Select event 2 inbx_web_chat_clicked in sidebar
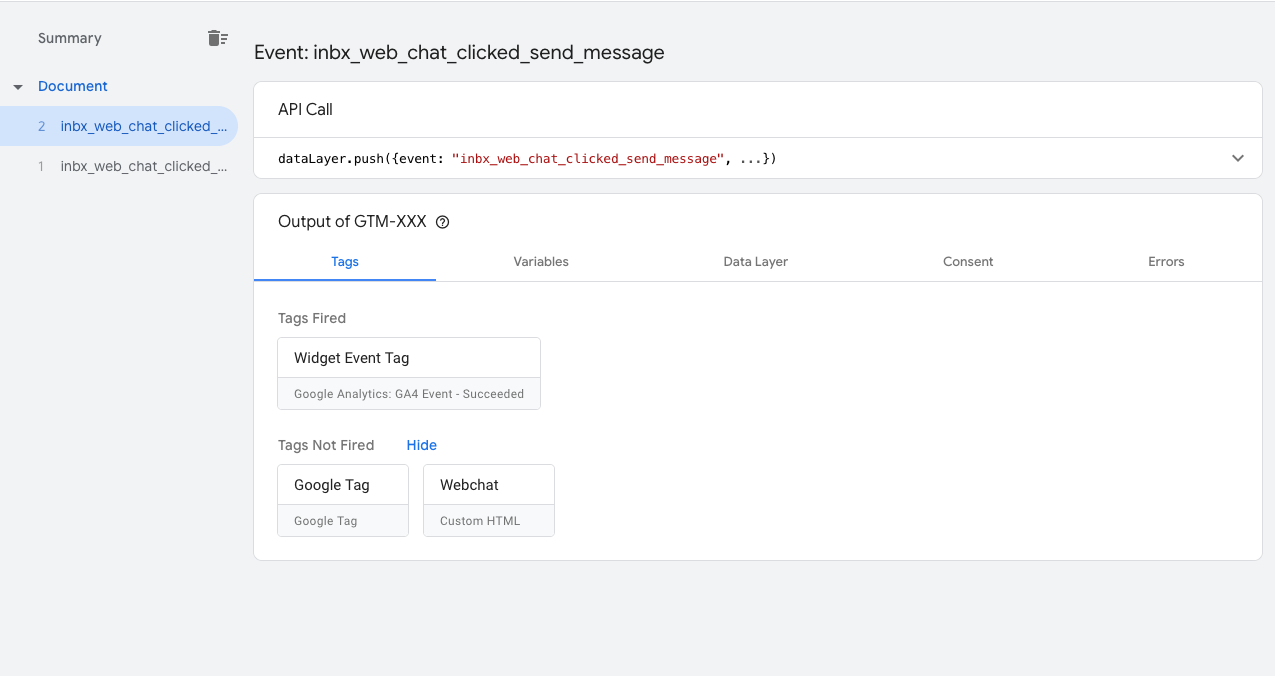This screenshot has width=1275, height=676. 119,126
